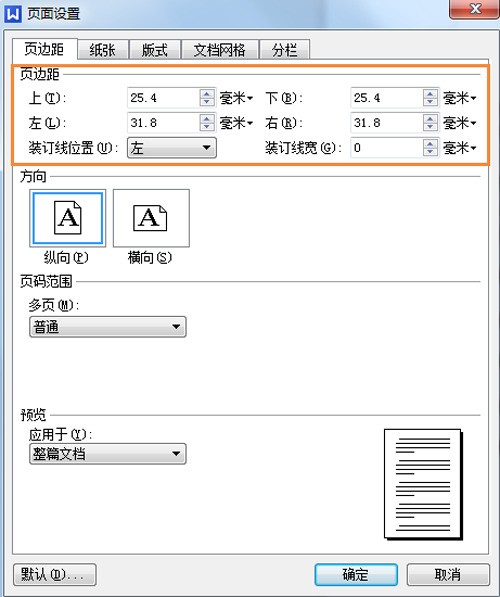Cancel with the 取消 button
Image resolution: width=500 pixels, height=597 pixels.
[x=448, y=575]
